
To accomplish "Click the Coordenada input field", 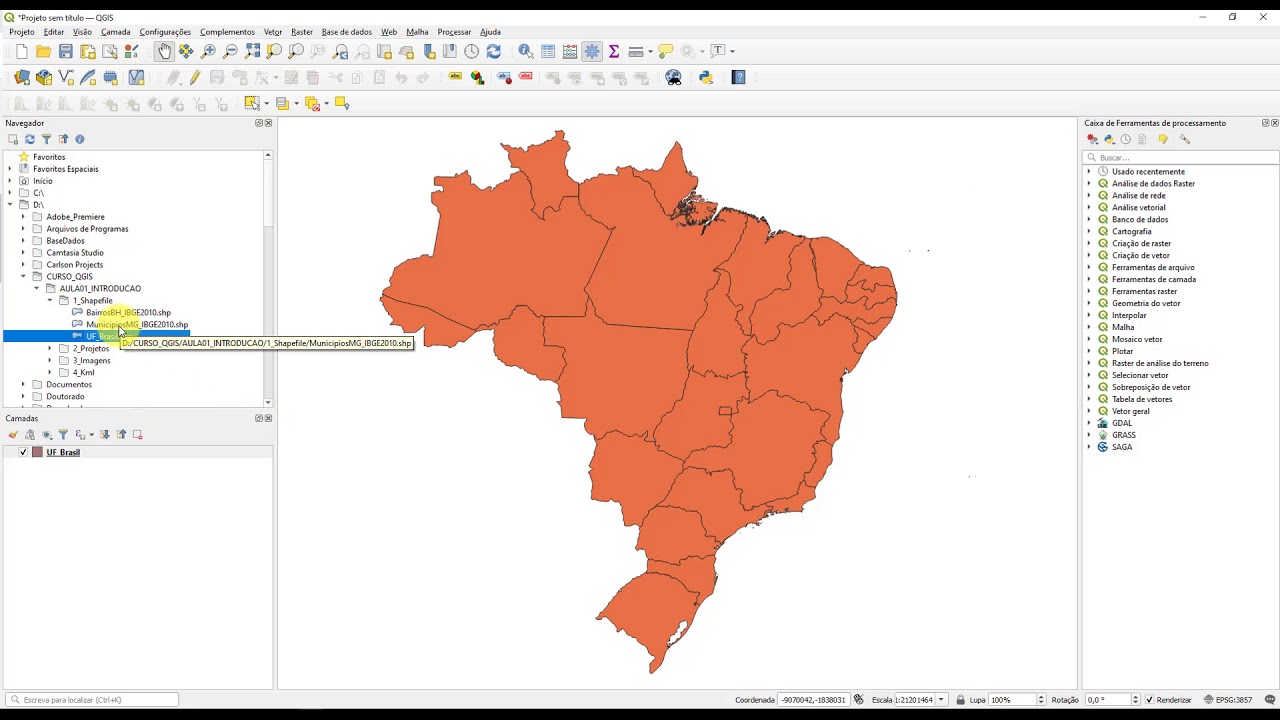I will click(813, 700).
